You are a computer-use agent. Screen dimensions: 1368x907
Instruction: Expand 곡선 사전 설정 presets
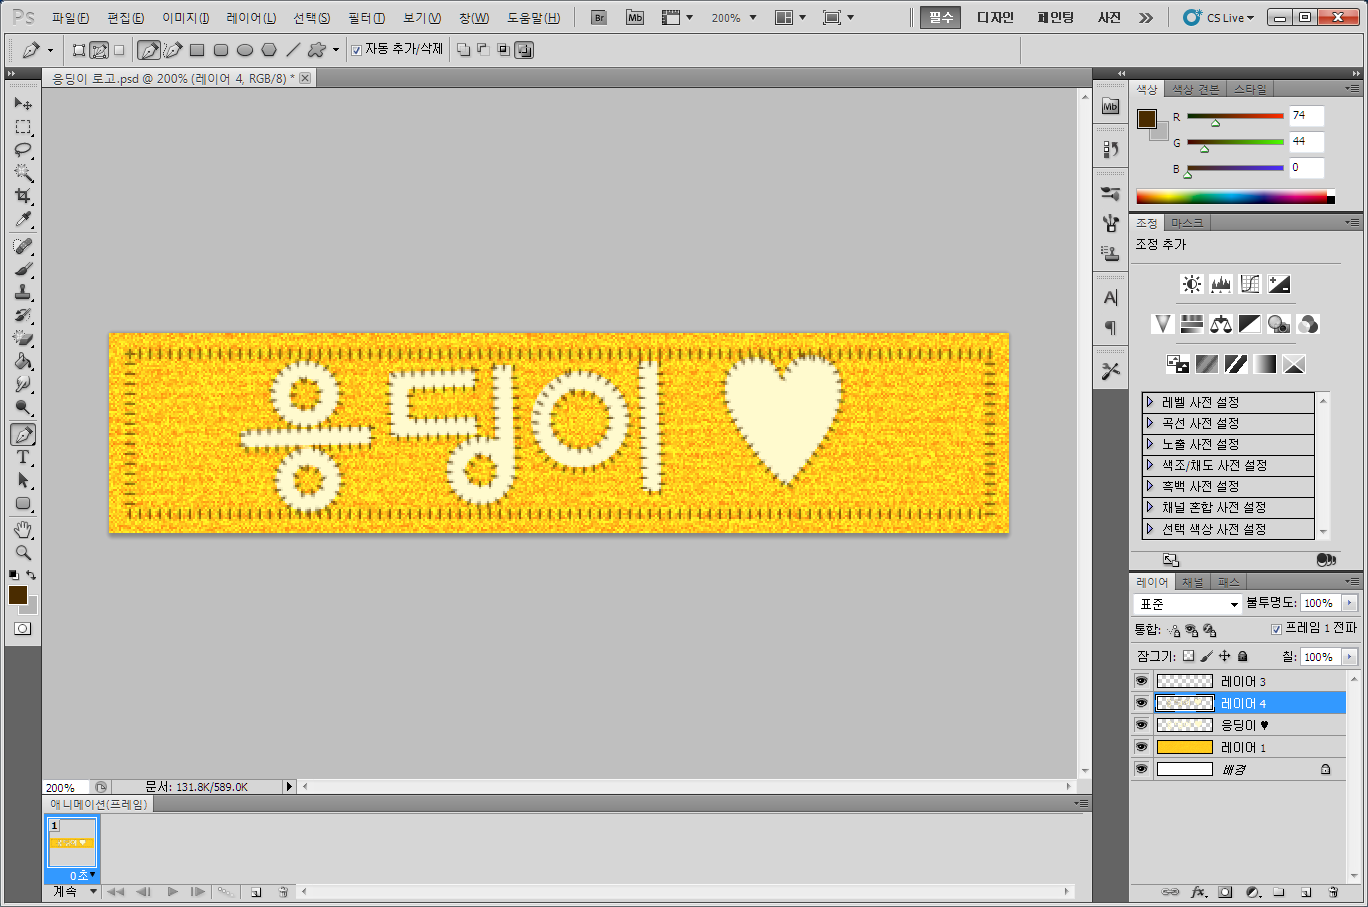pos(1150,423)
